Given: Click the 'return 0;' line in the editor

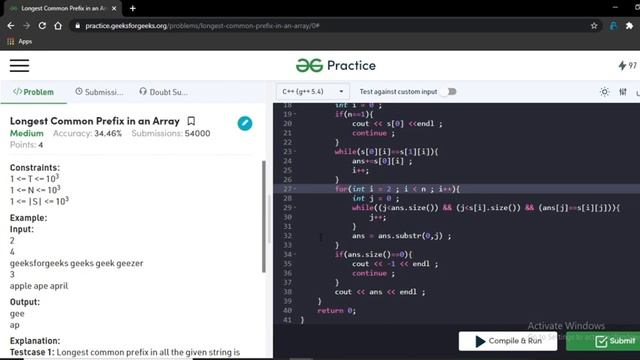Looking at the screenshot, I should 336,311.
